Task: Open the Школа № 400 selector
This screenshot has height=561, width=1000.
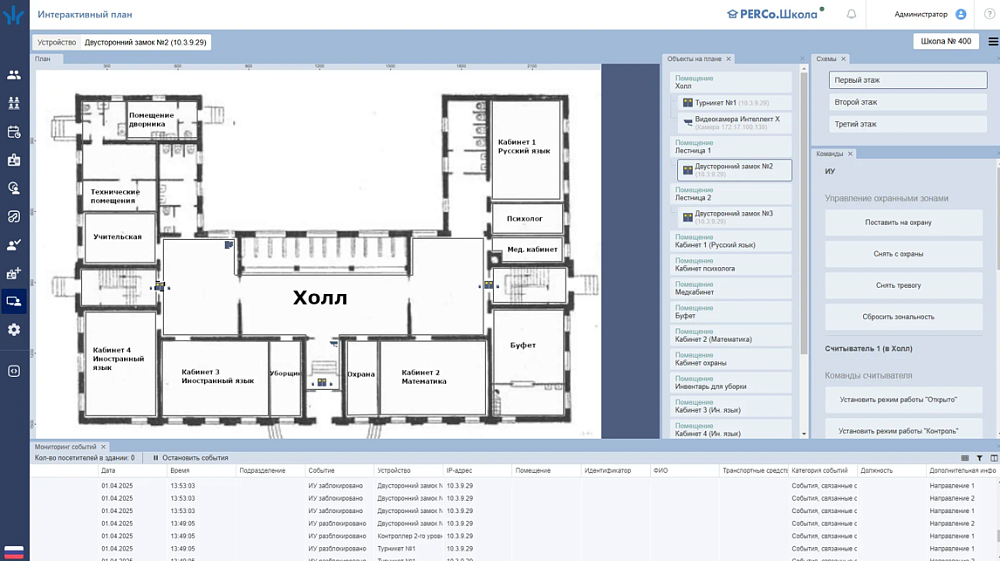Action: coord(945,42)
